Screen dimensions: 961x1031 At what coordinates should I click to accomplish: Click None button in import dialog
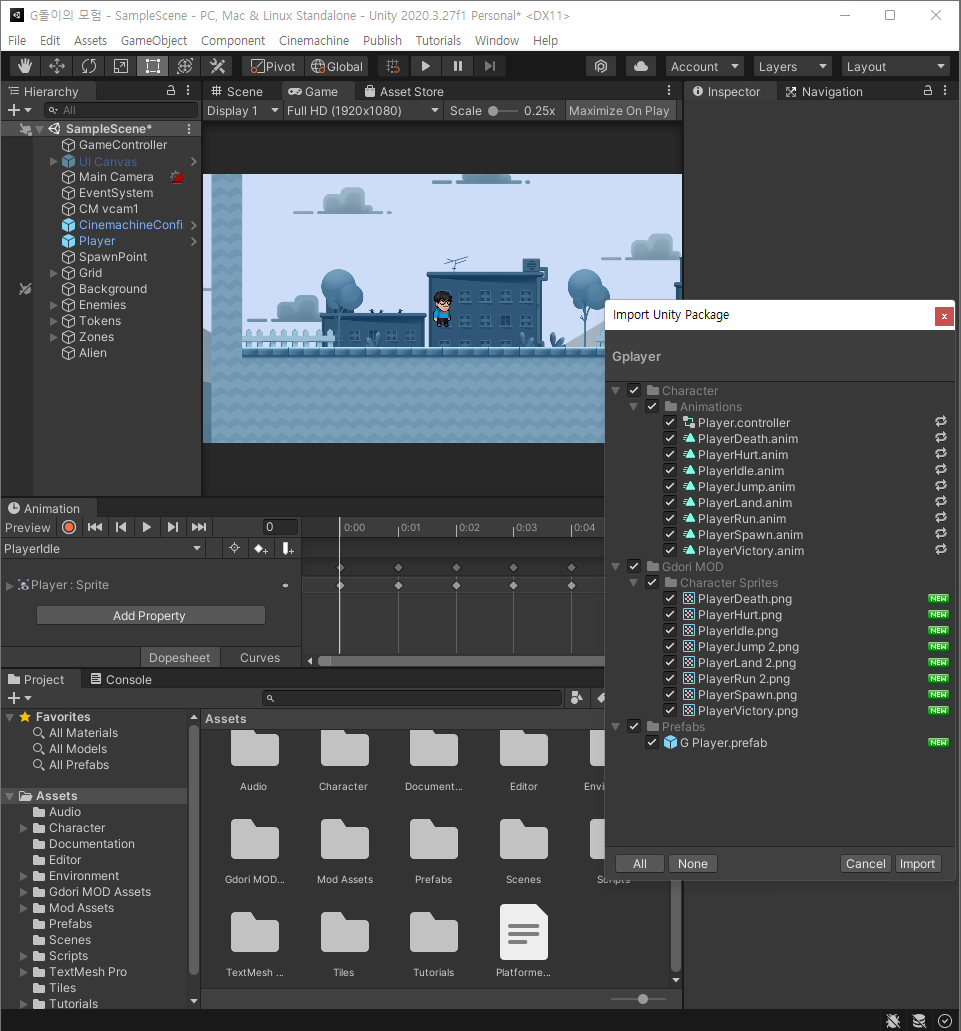(x=693, y=863)
